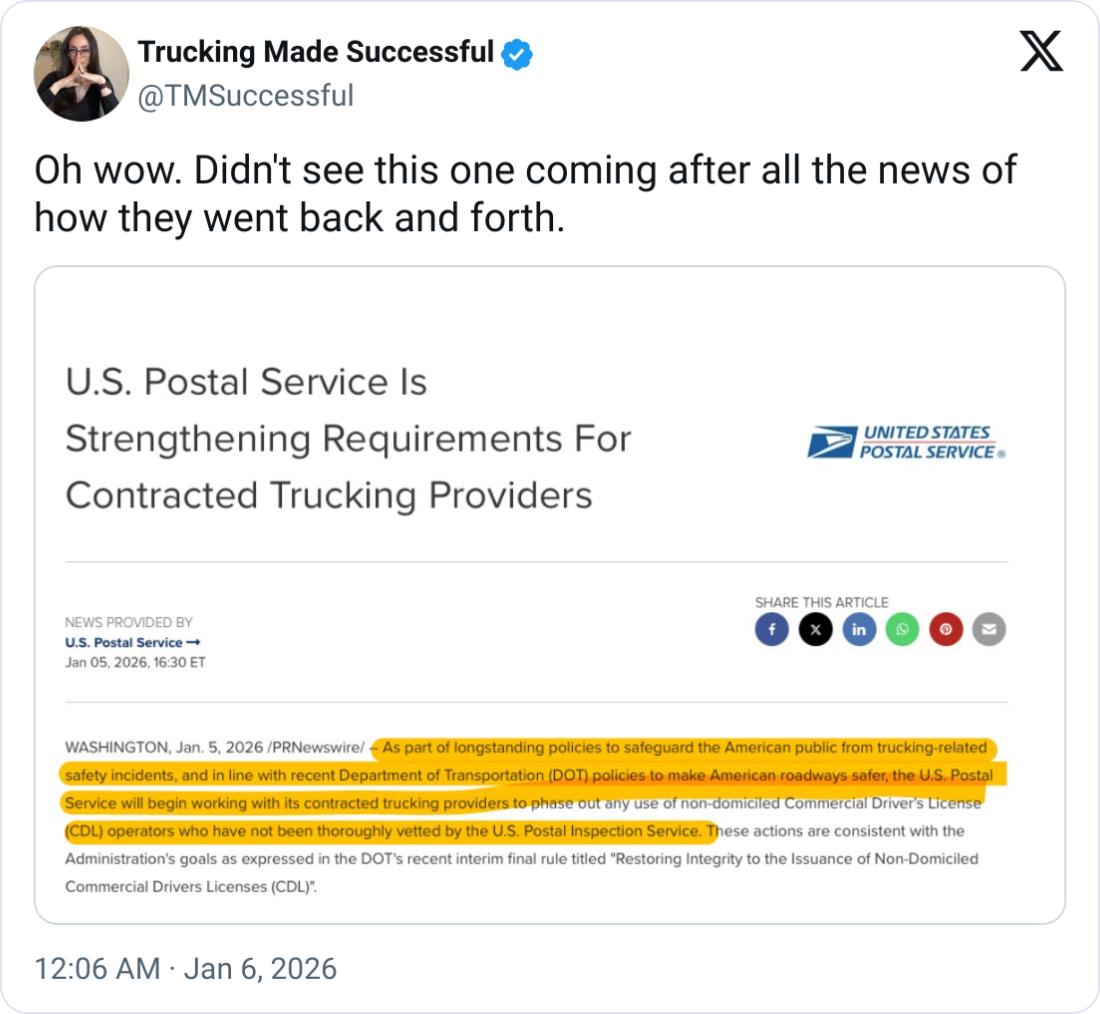Click the "NEWS PROVIDED BY" label
The image size is (1100, 1014).
[129, 622]
